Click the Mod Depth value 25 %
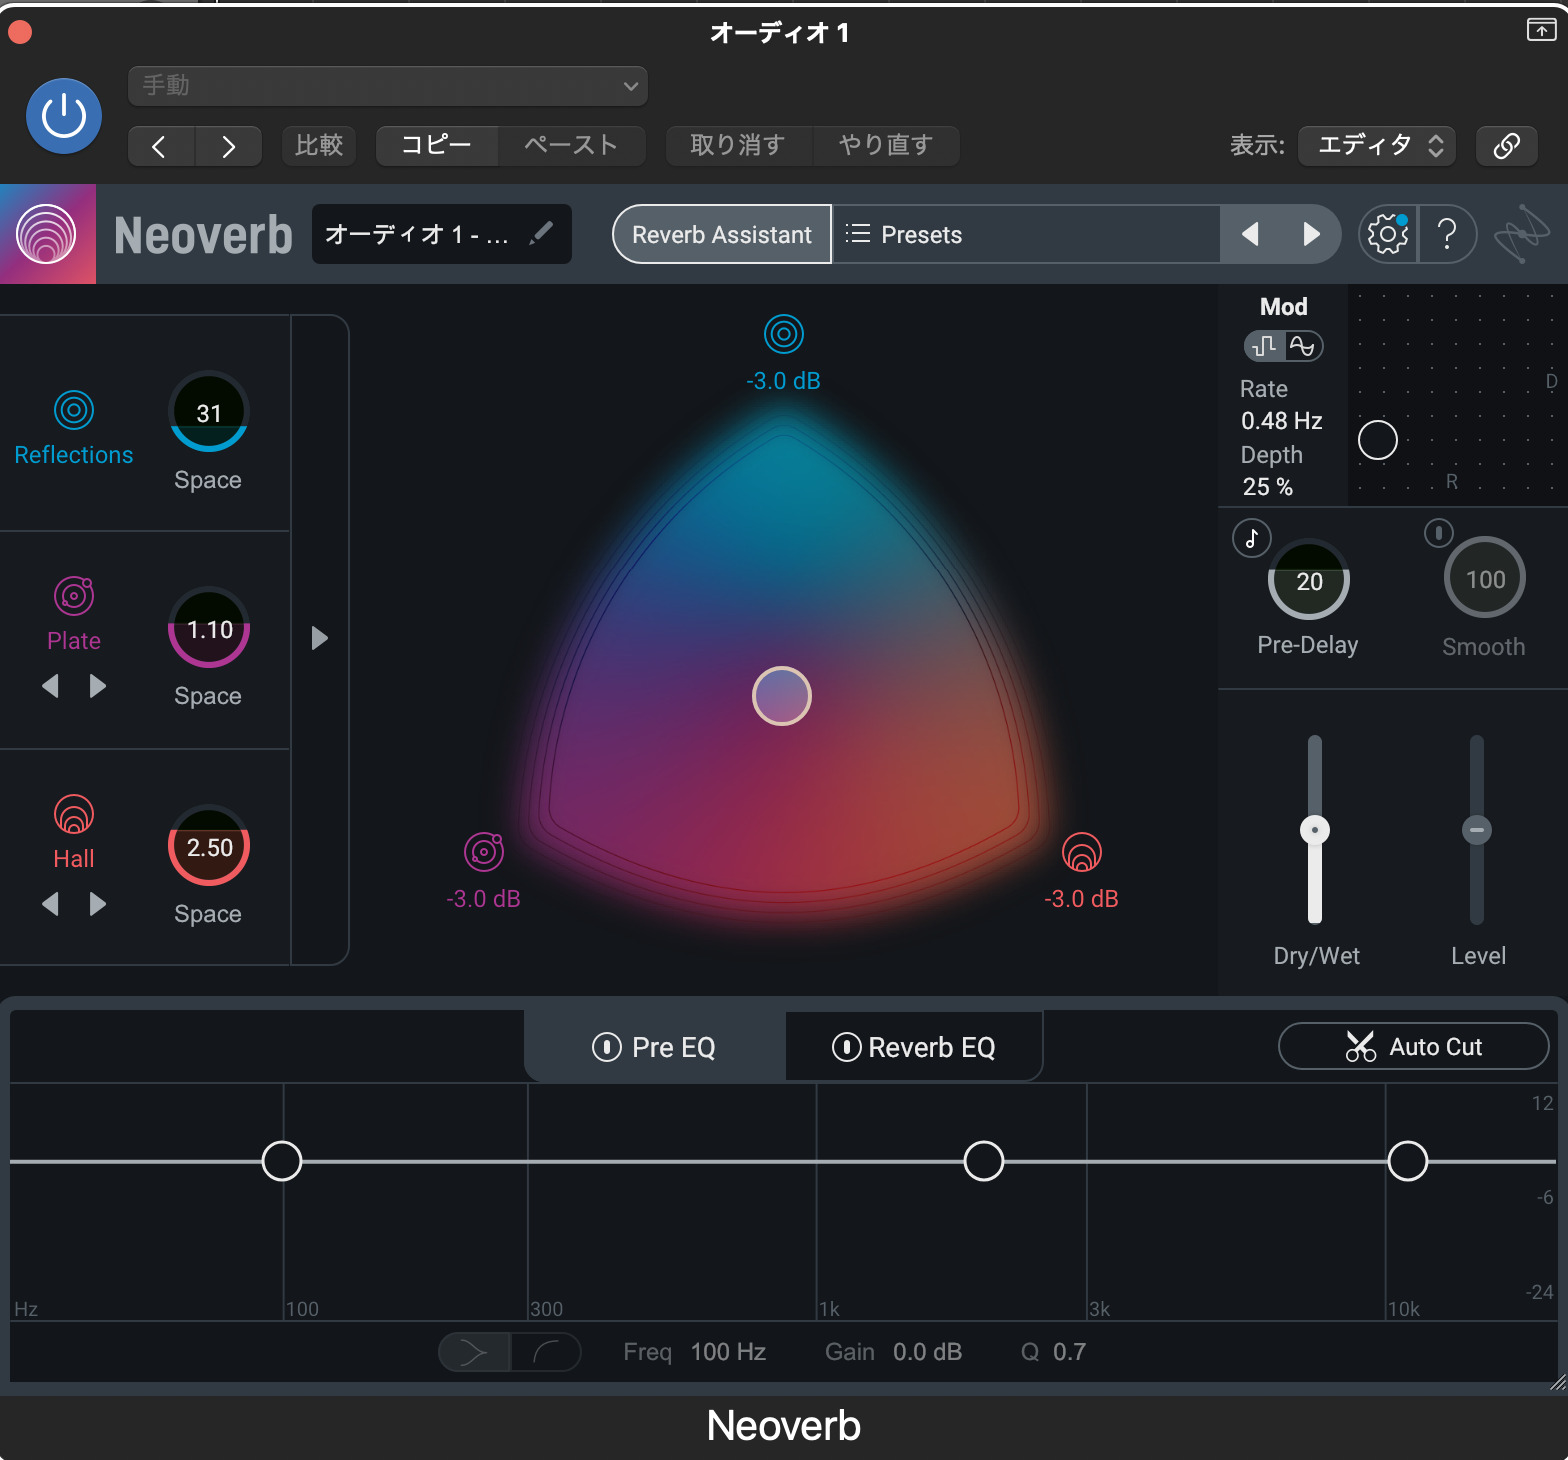 1268,487
